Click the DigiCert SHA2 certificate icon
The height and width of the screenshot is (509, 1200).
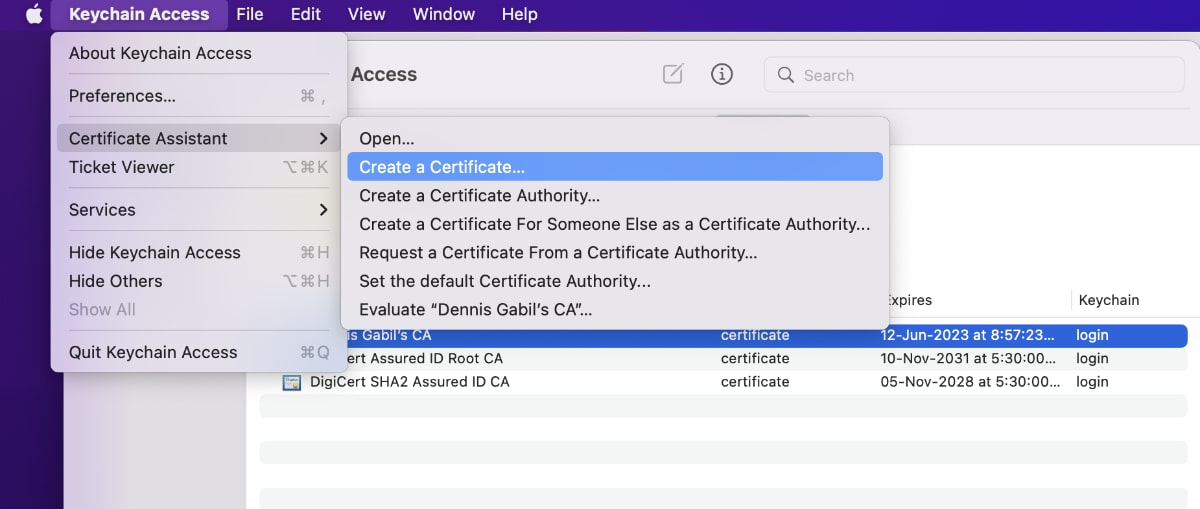(292, 382)
